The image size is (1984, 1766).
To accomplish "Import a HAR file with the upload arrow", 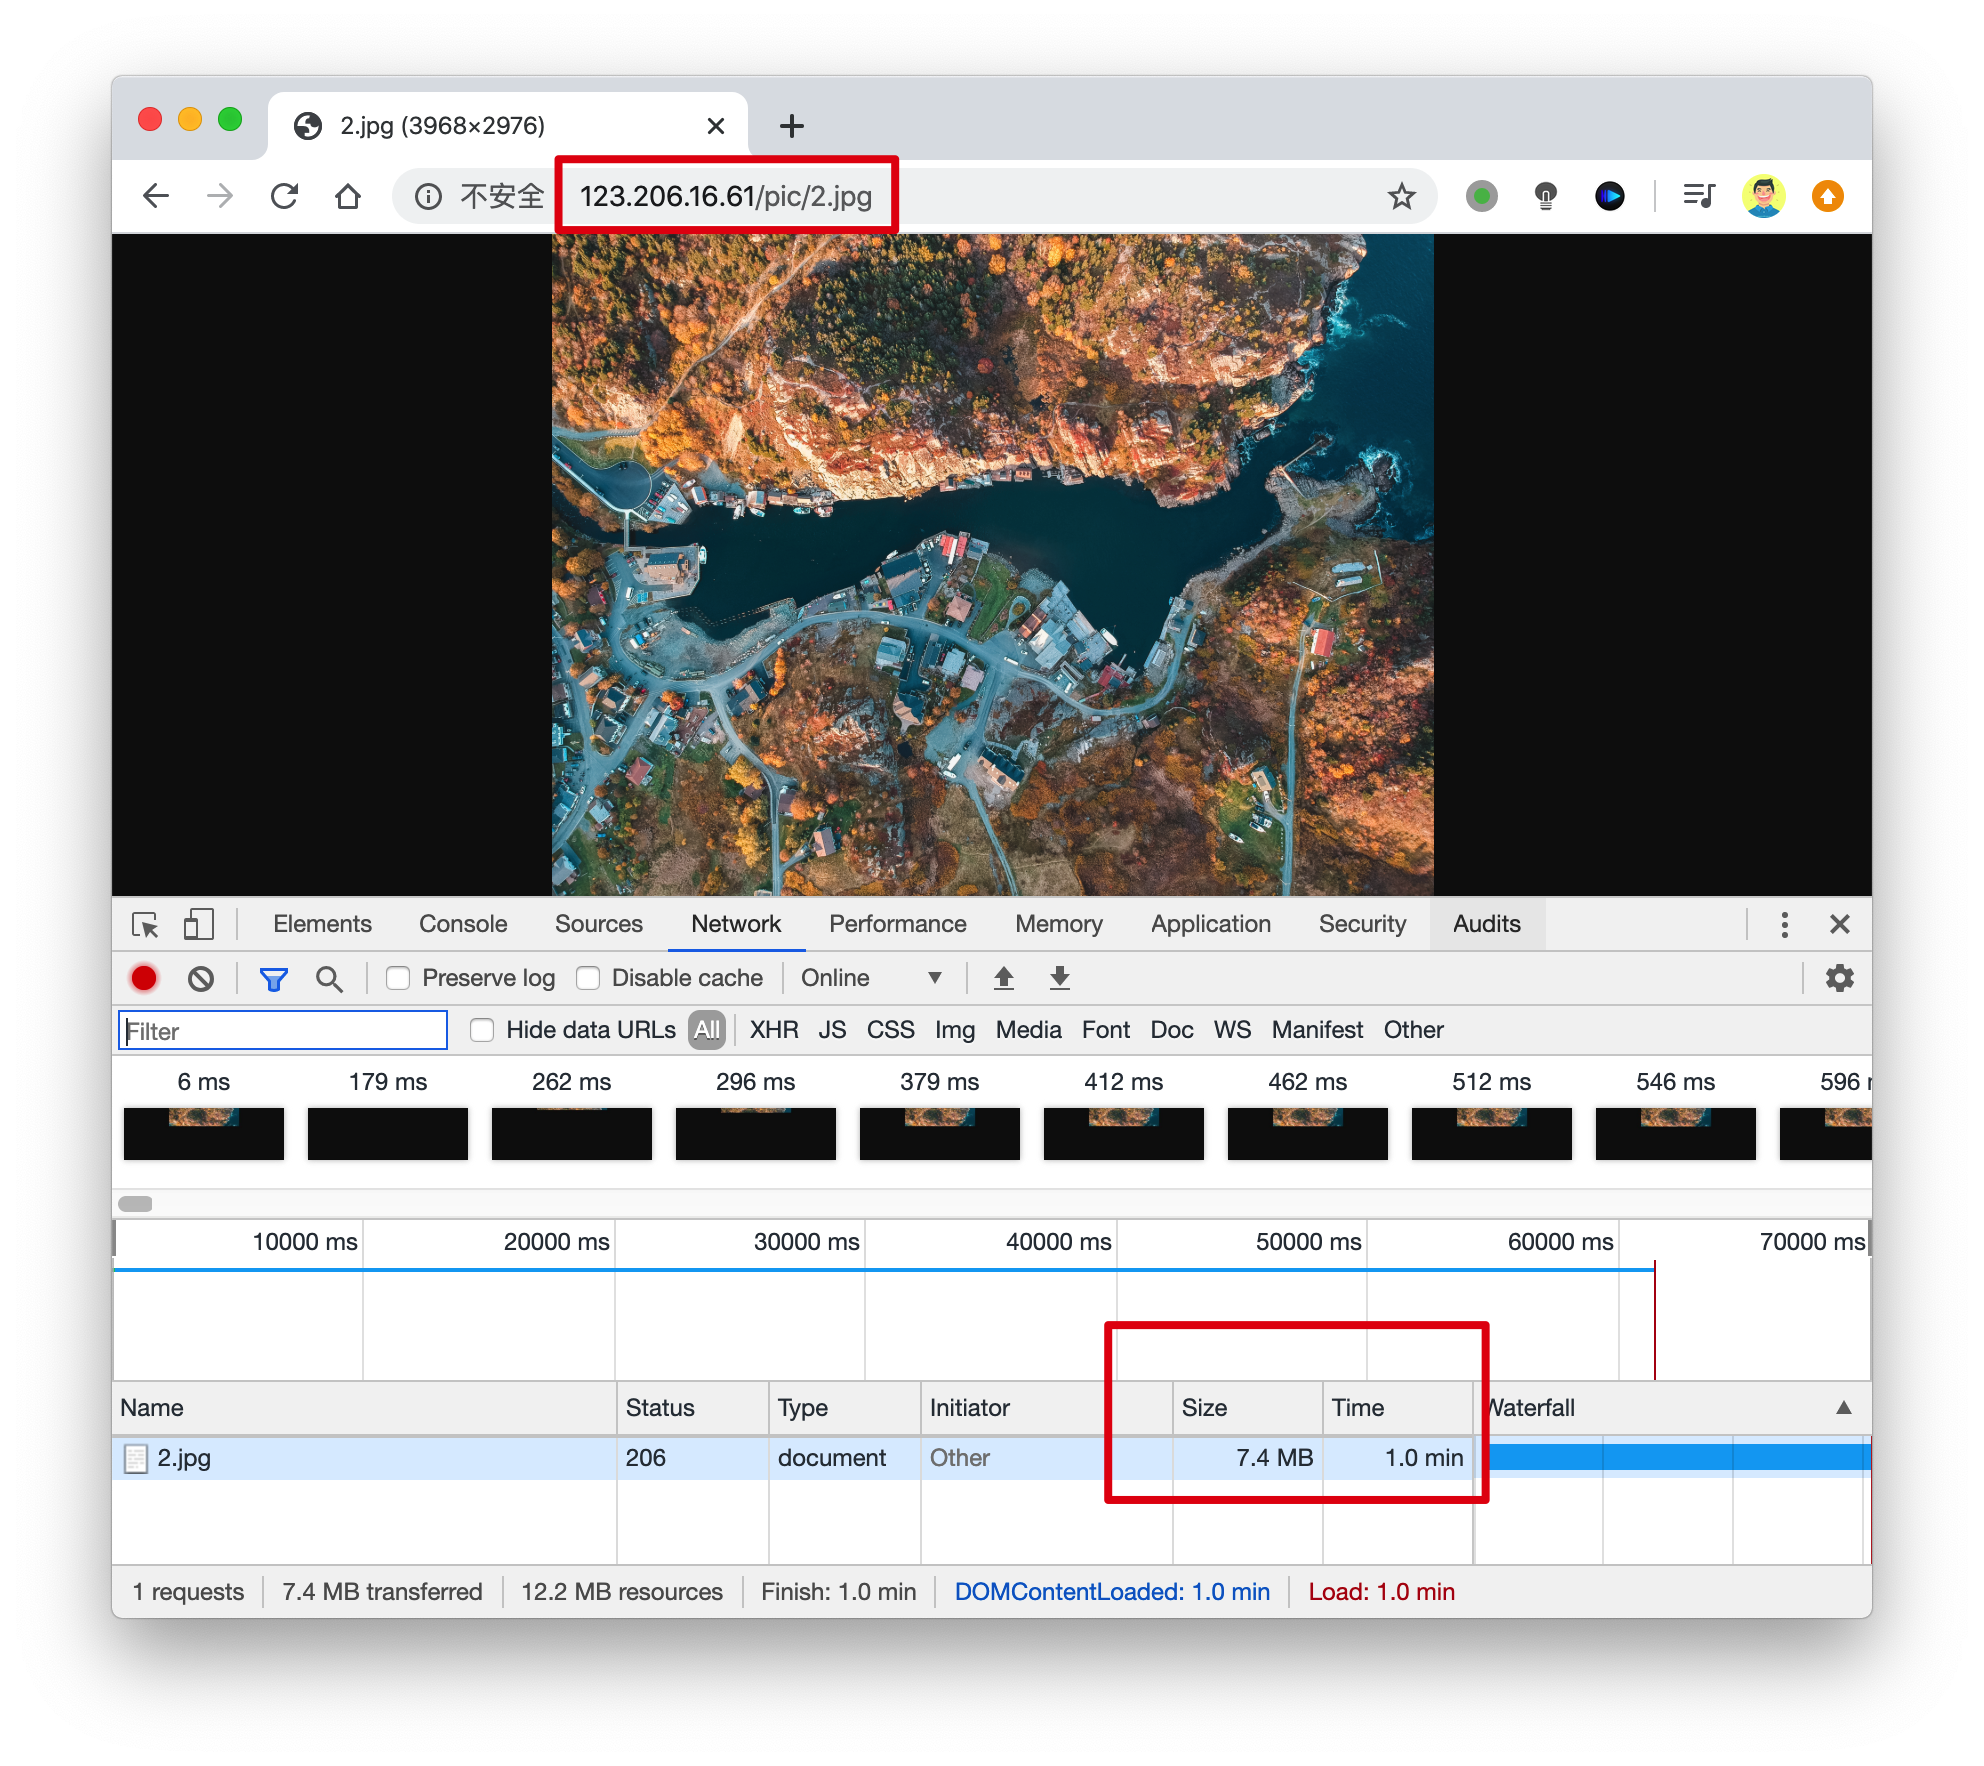I will (x=1004, y=978).
